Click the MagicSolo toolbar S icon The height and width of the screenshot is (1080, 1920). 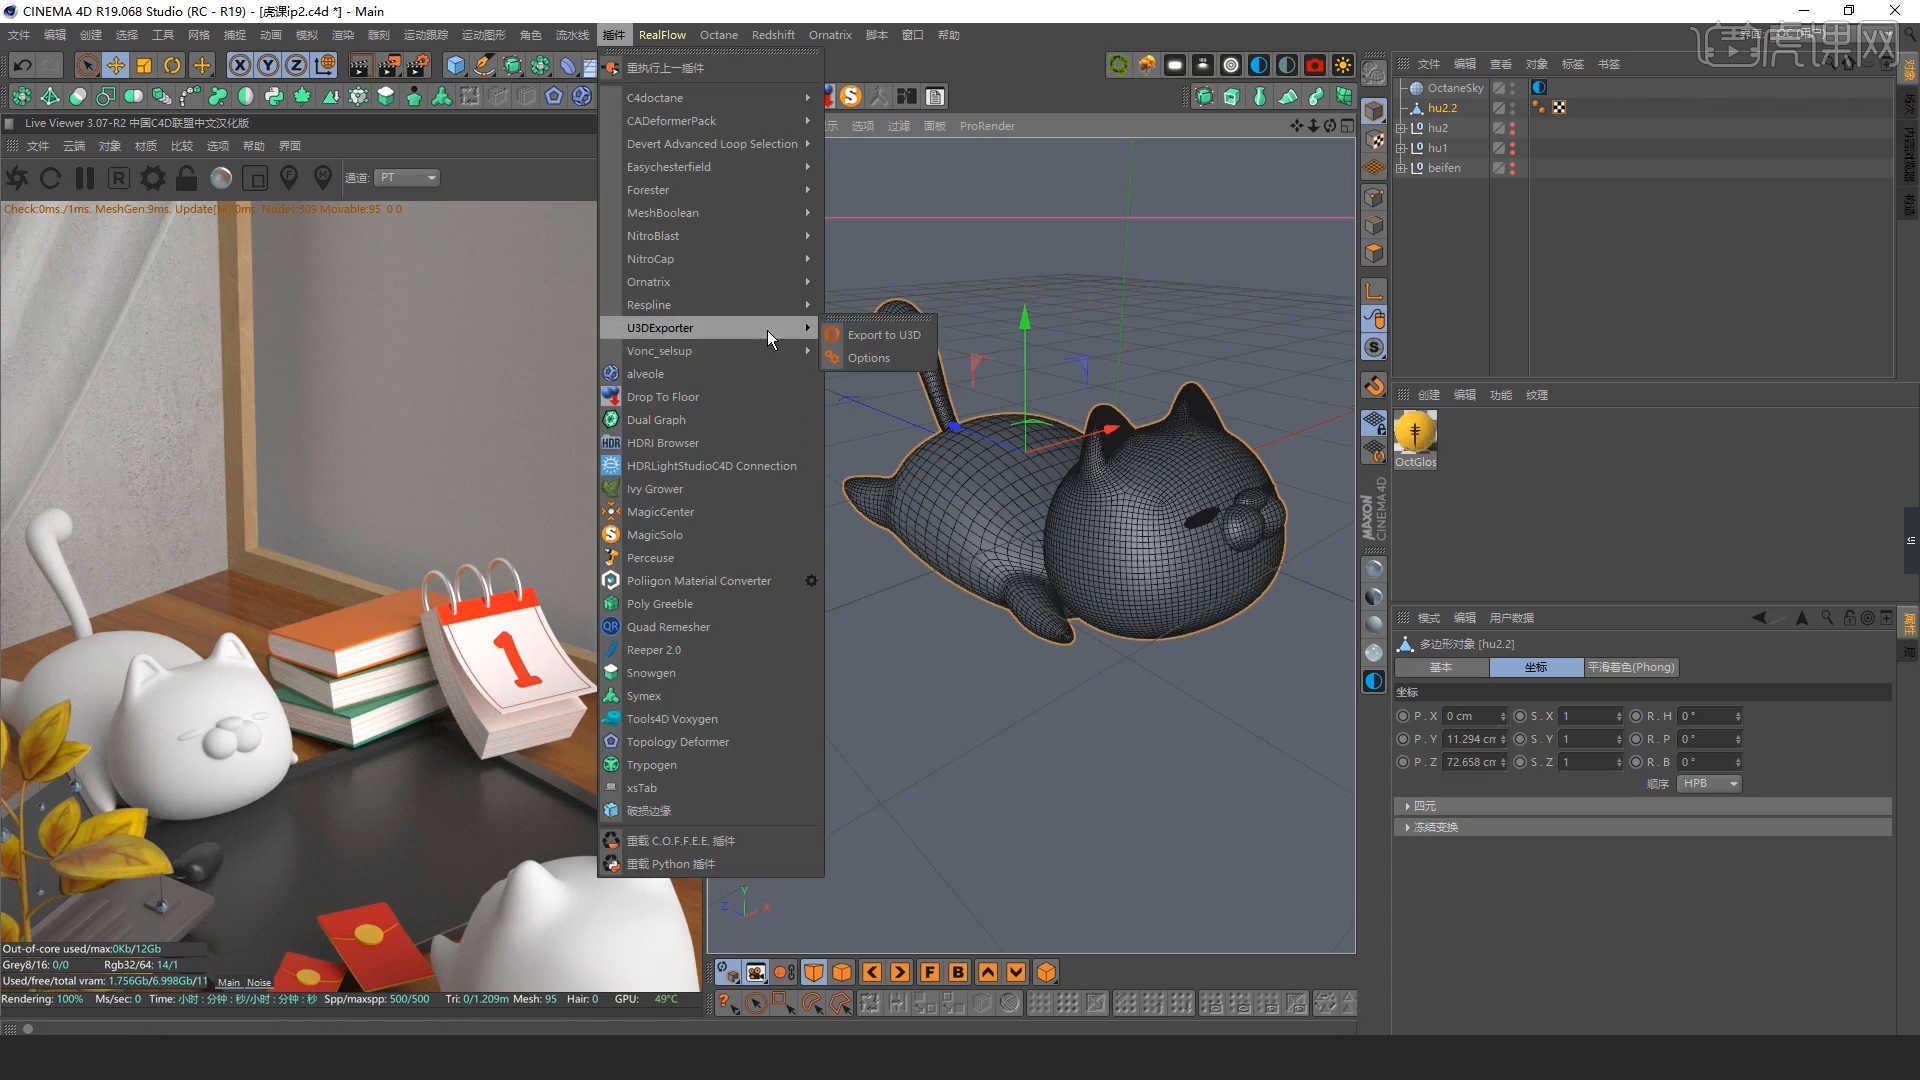click(850, 96)
